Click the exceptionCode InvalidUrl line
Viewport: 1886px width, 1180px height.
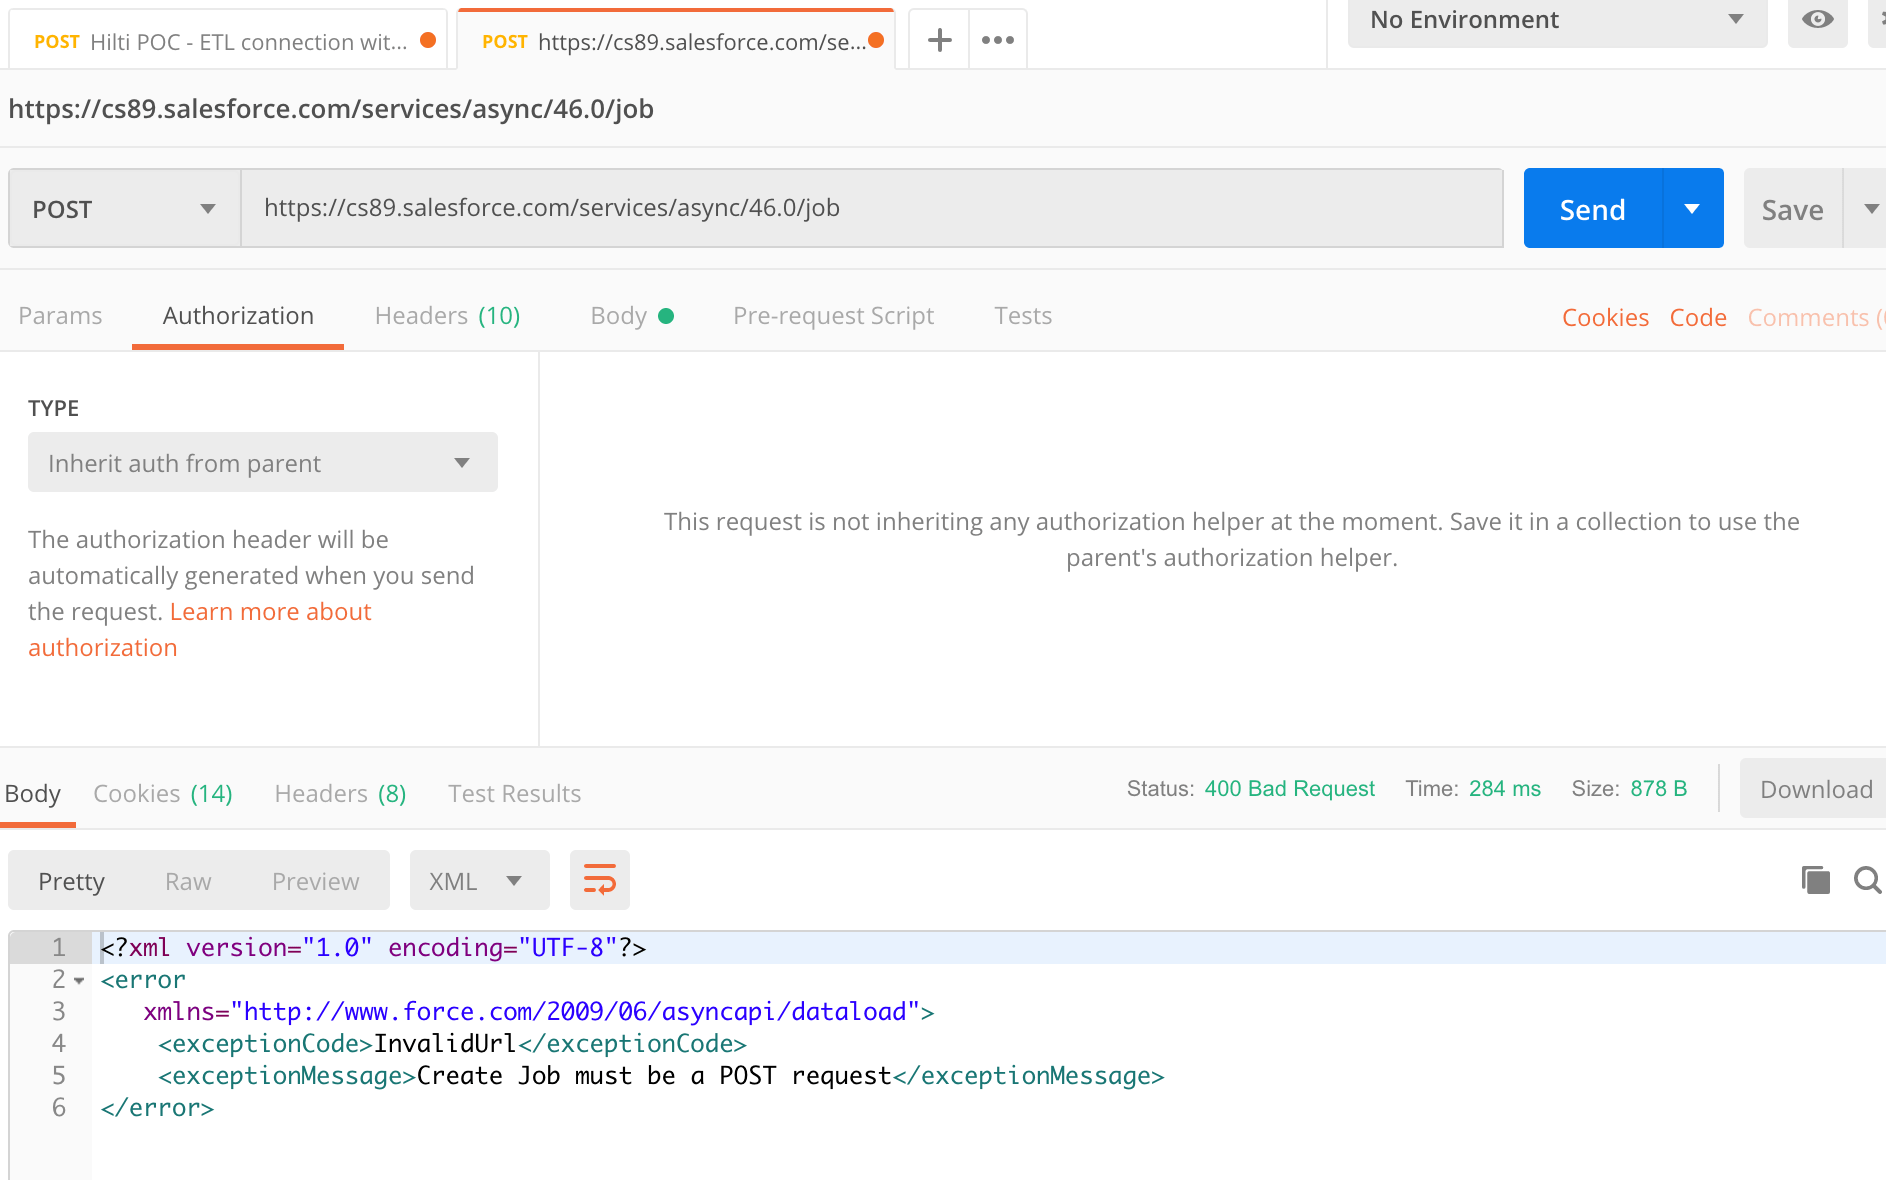tap(452, 1044)
